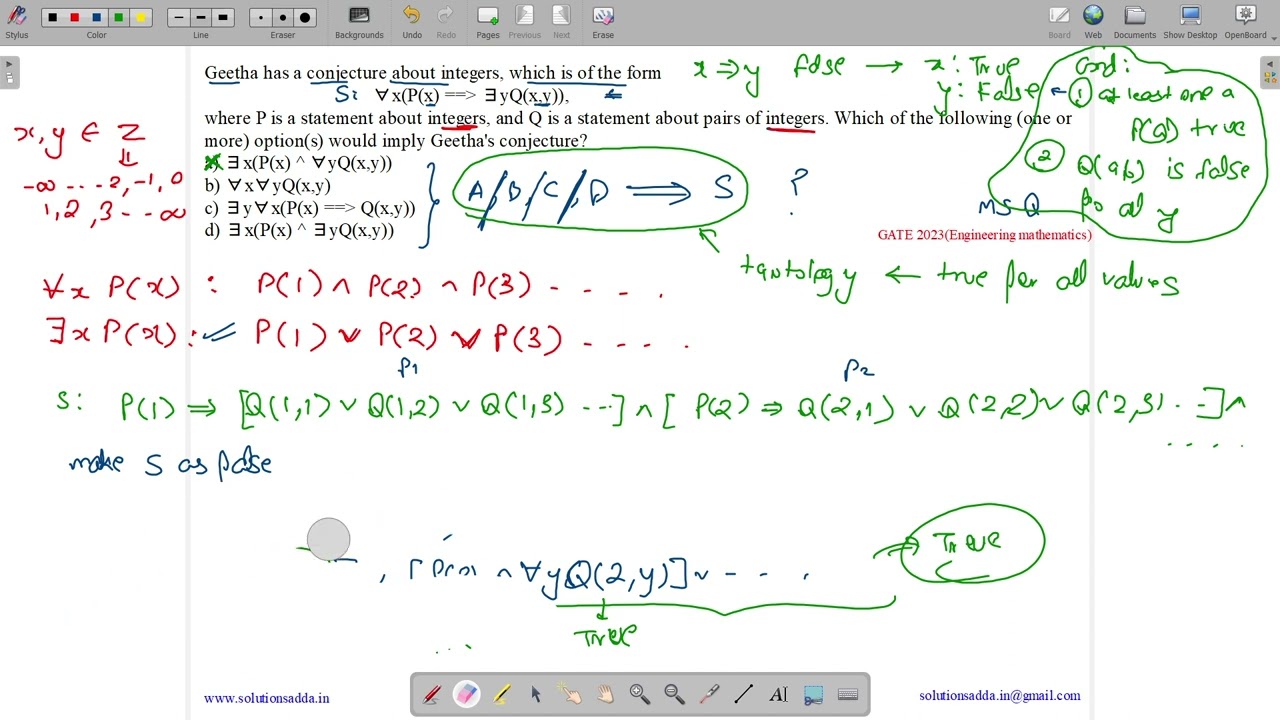The height and width of the screenshot is (720, 1280).
Task: Select green pen color
Action: [119, 17]
